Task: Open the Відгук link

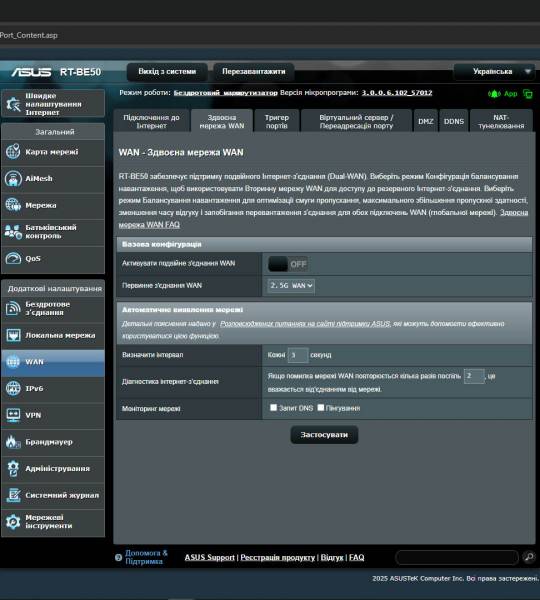Action: pos(332,558)
